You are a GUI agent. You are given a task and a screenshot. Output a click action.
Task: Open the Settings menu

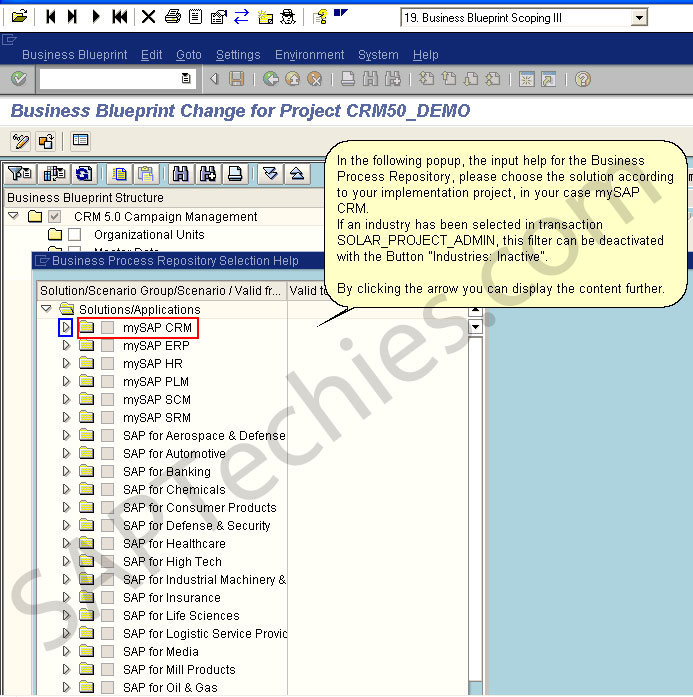(x=238, y=55)
